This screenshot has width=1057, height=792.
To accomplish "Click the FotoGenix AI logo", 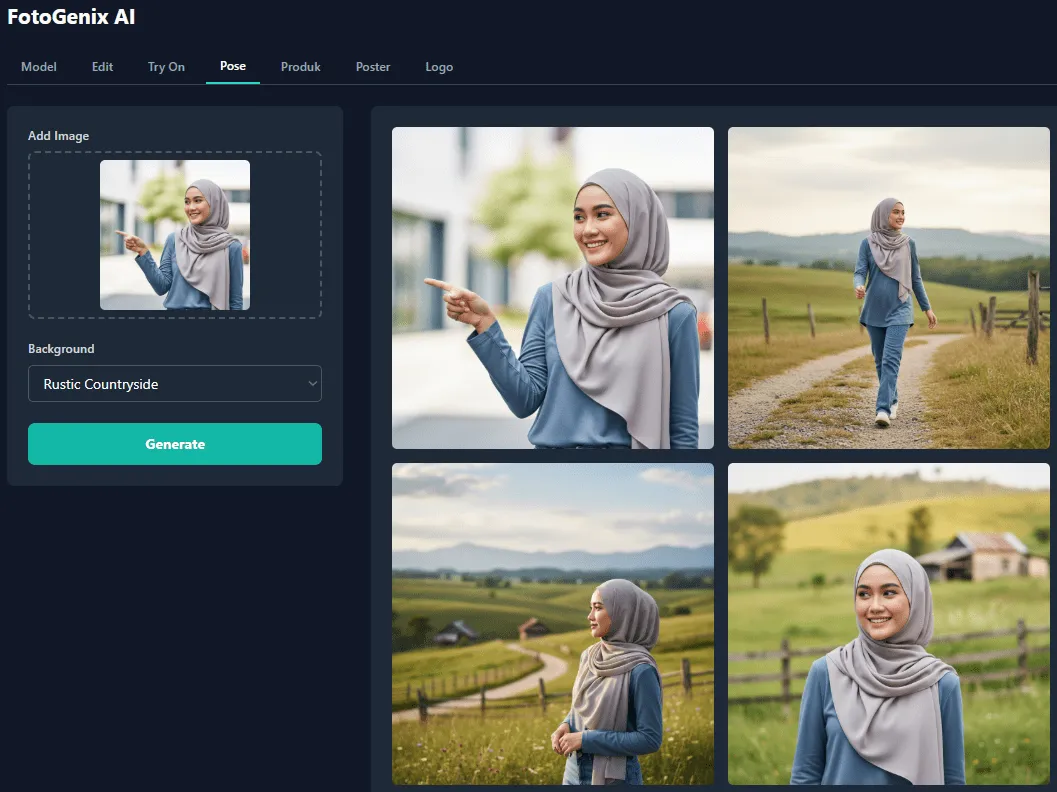I will pyautogui.click(x=71, y=17).
